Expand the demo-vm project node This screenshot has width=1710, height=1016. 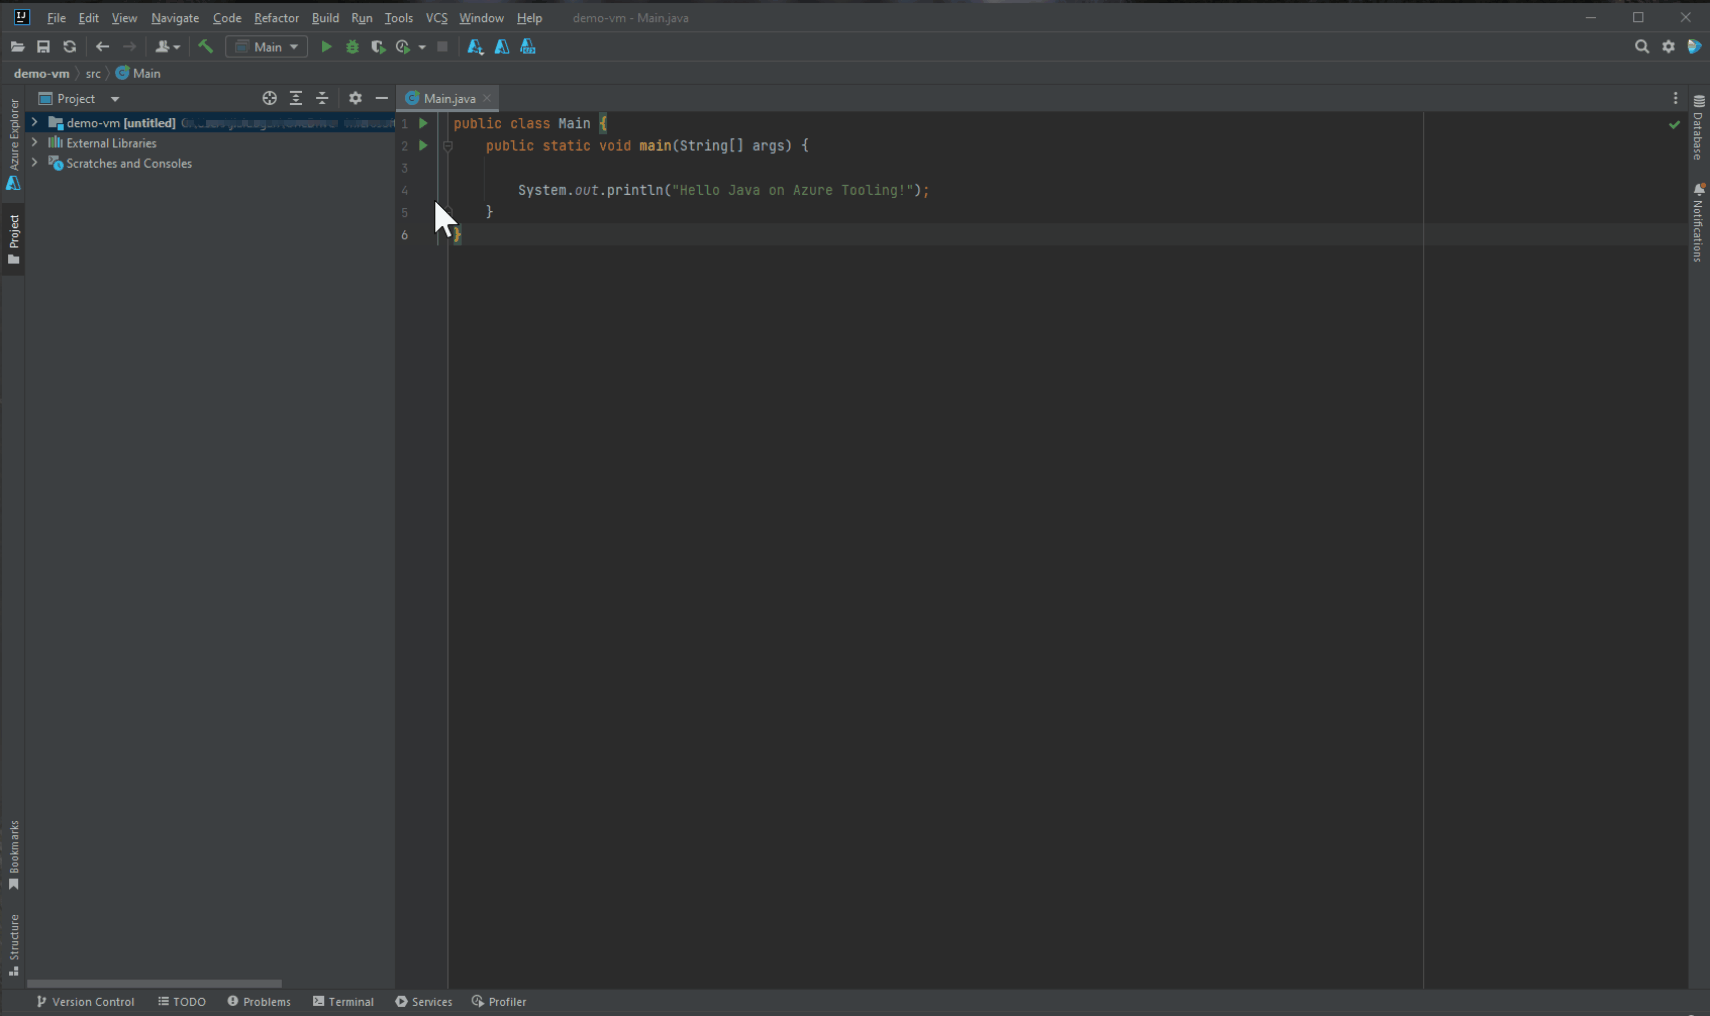[35, 122]
